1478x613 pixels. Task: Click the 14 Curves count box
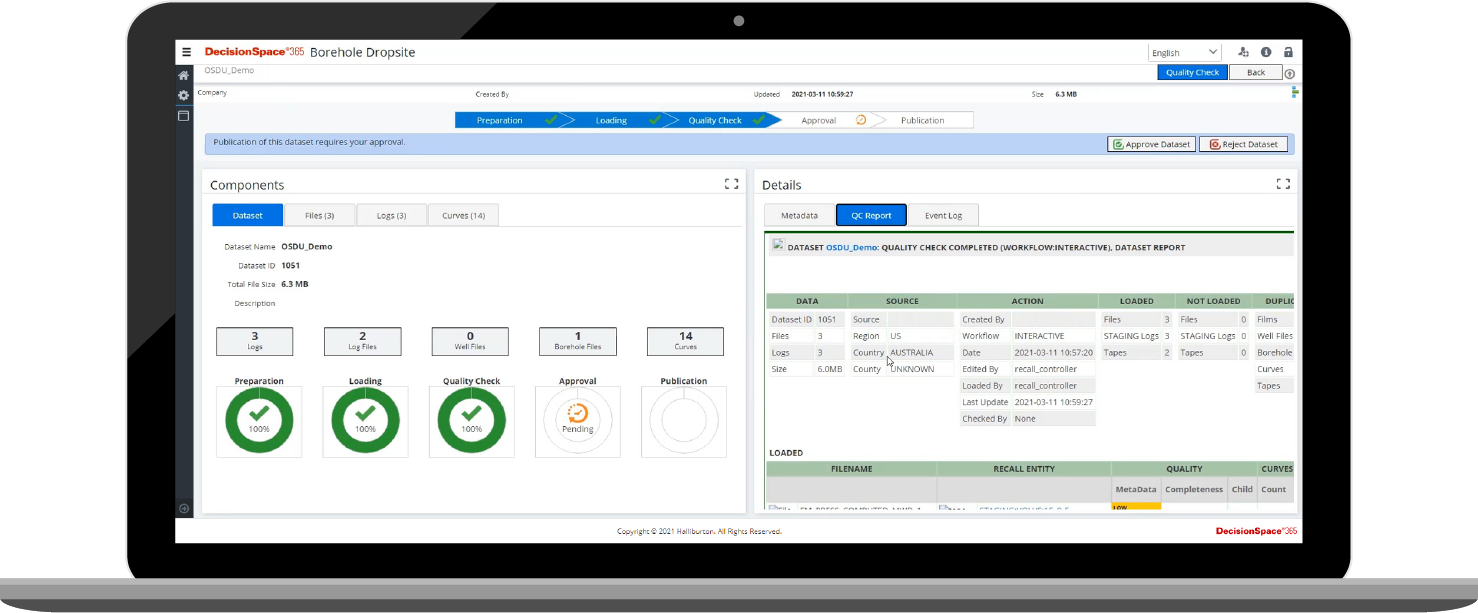685,341
